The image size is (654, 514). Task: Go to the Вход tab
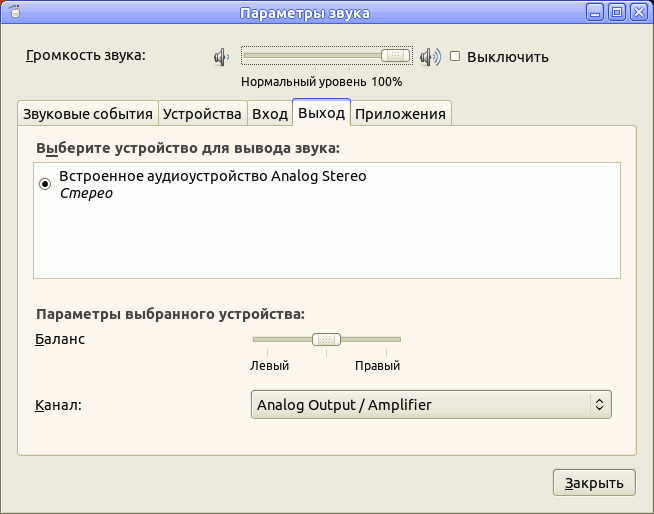(269, 113)
